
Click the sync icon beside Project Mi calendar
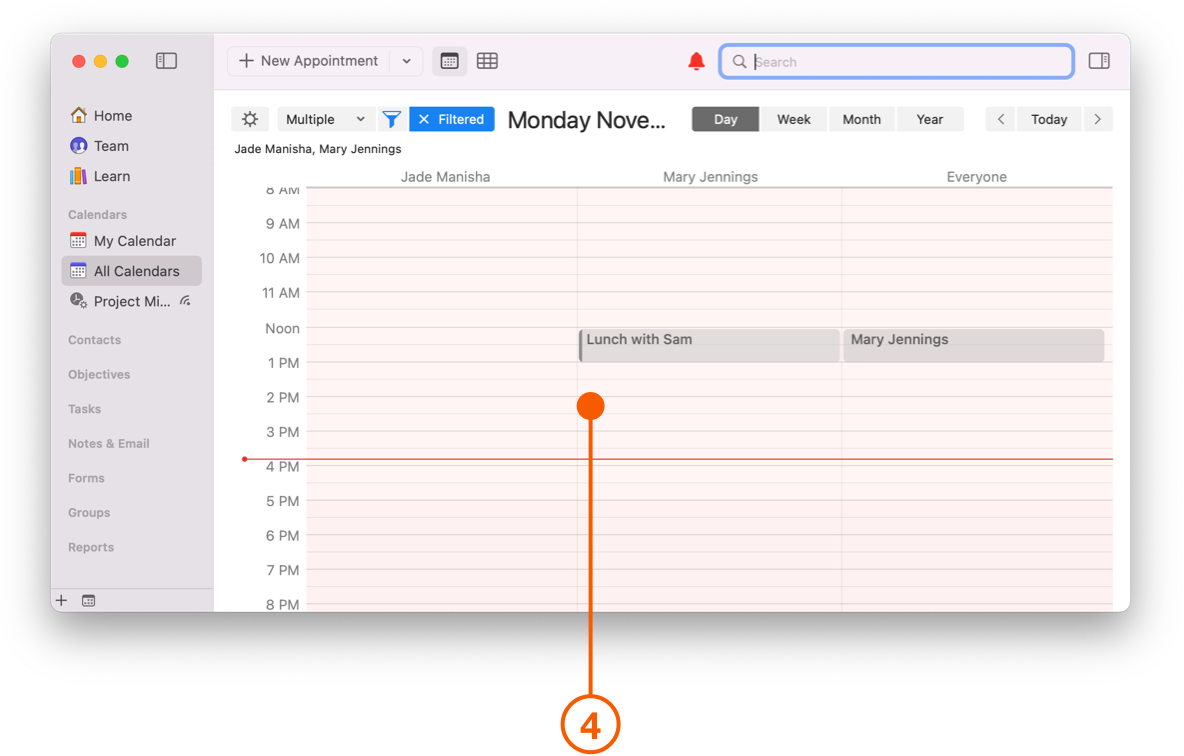click(184, 300)
